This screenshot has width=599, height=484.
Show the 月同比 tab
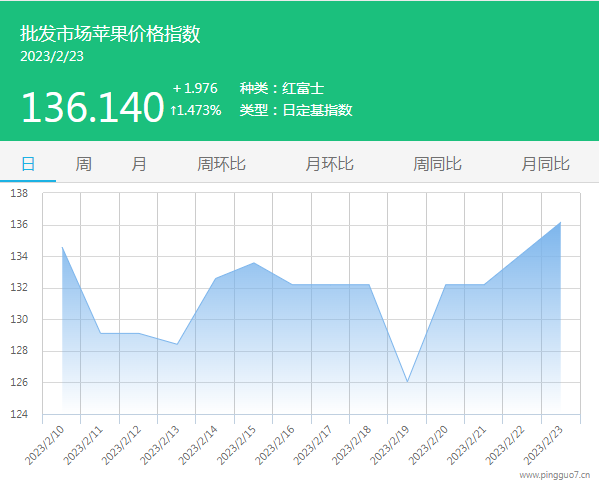click(546, 164)
